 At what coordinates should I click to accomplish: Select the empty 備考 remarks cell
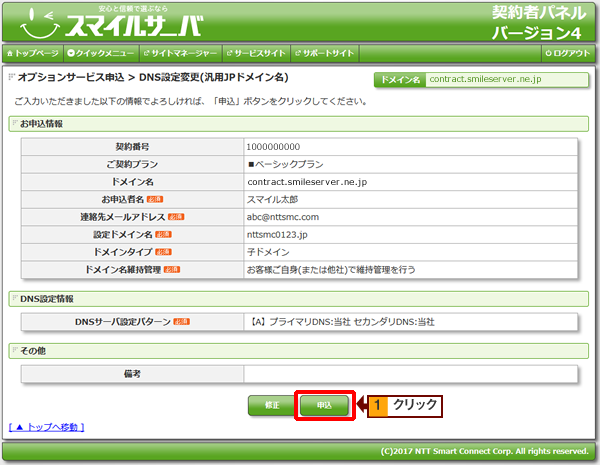410,374
